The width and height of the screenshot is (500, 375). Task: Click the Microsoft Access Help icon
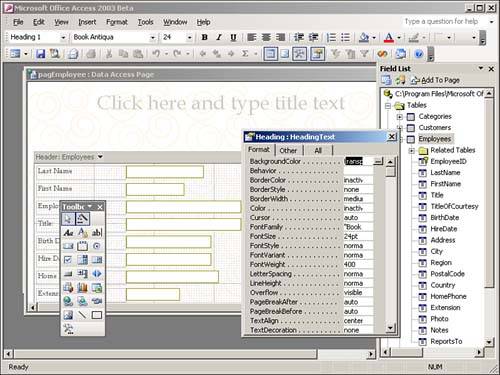tap(419, 54)
